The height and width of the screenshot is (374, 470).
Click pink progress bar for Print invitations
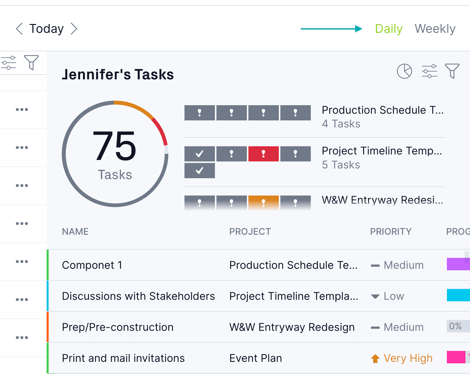click(456, 357)
